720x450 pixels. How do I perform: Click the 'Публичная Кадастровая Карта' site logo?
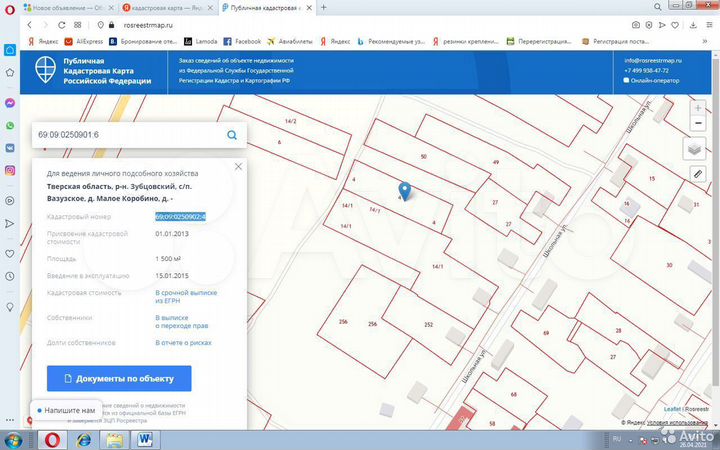click(x=93, y=71)
